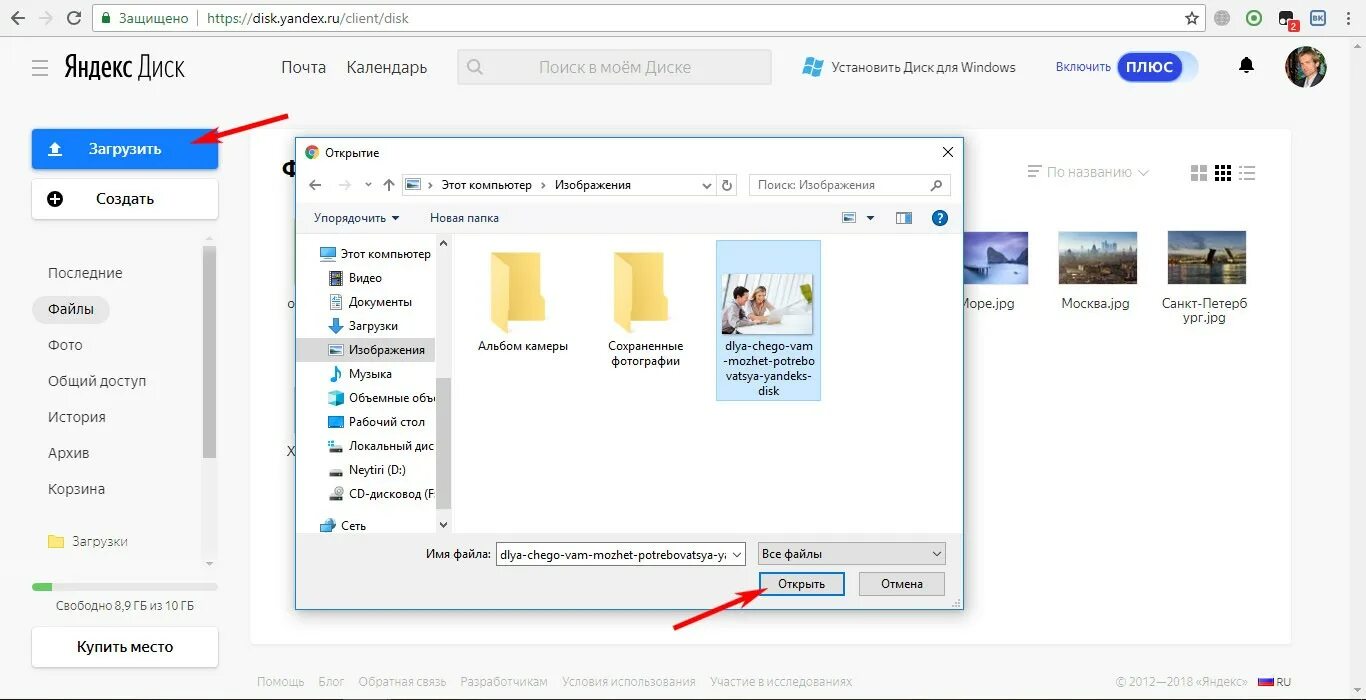The height and width of the screenshot is (700, 1366).
Task: Expand the address path history dropdown
Action: click(x=706, y=185)
